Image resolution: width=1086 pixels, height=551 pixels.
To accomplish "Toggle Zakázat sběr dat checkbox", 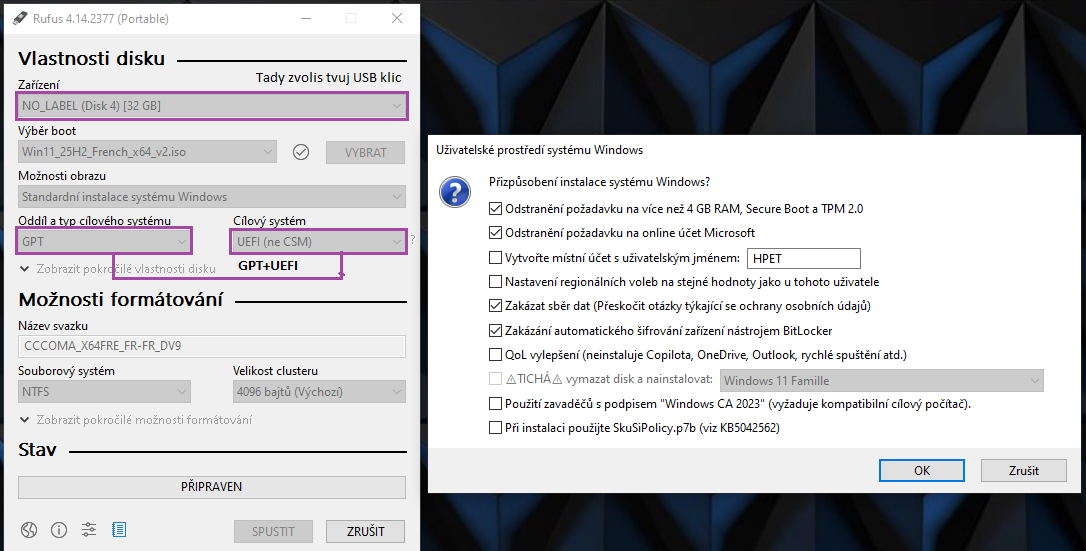I will (495, 306).
